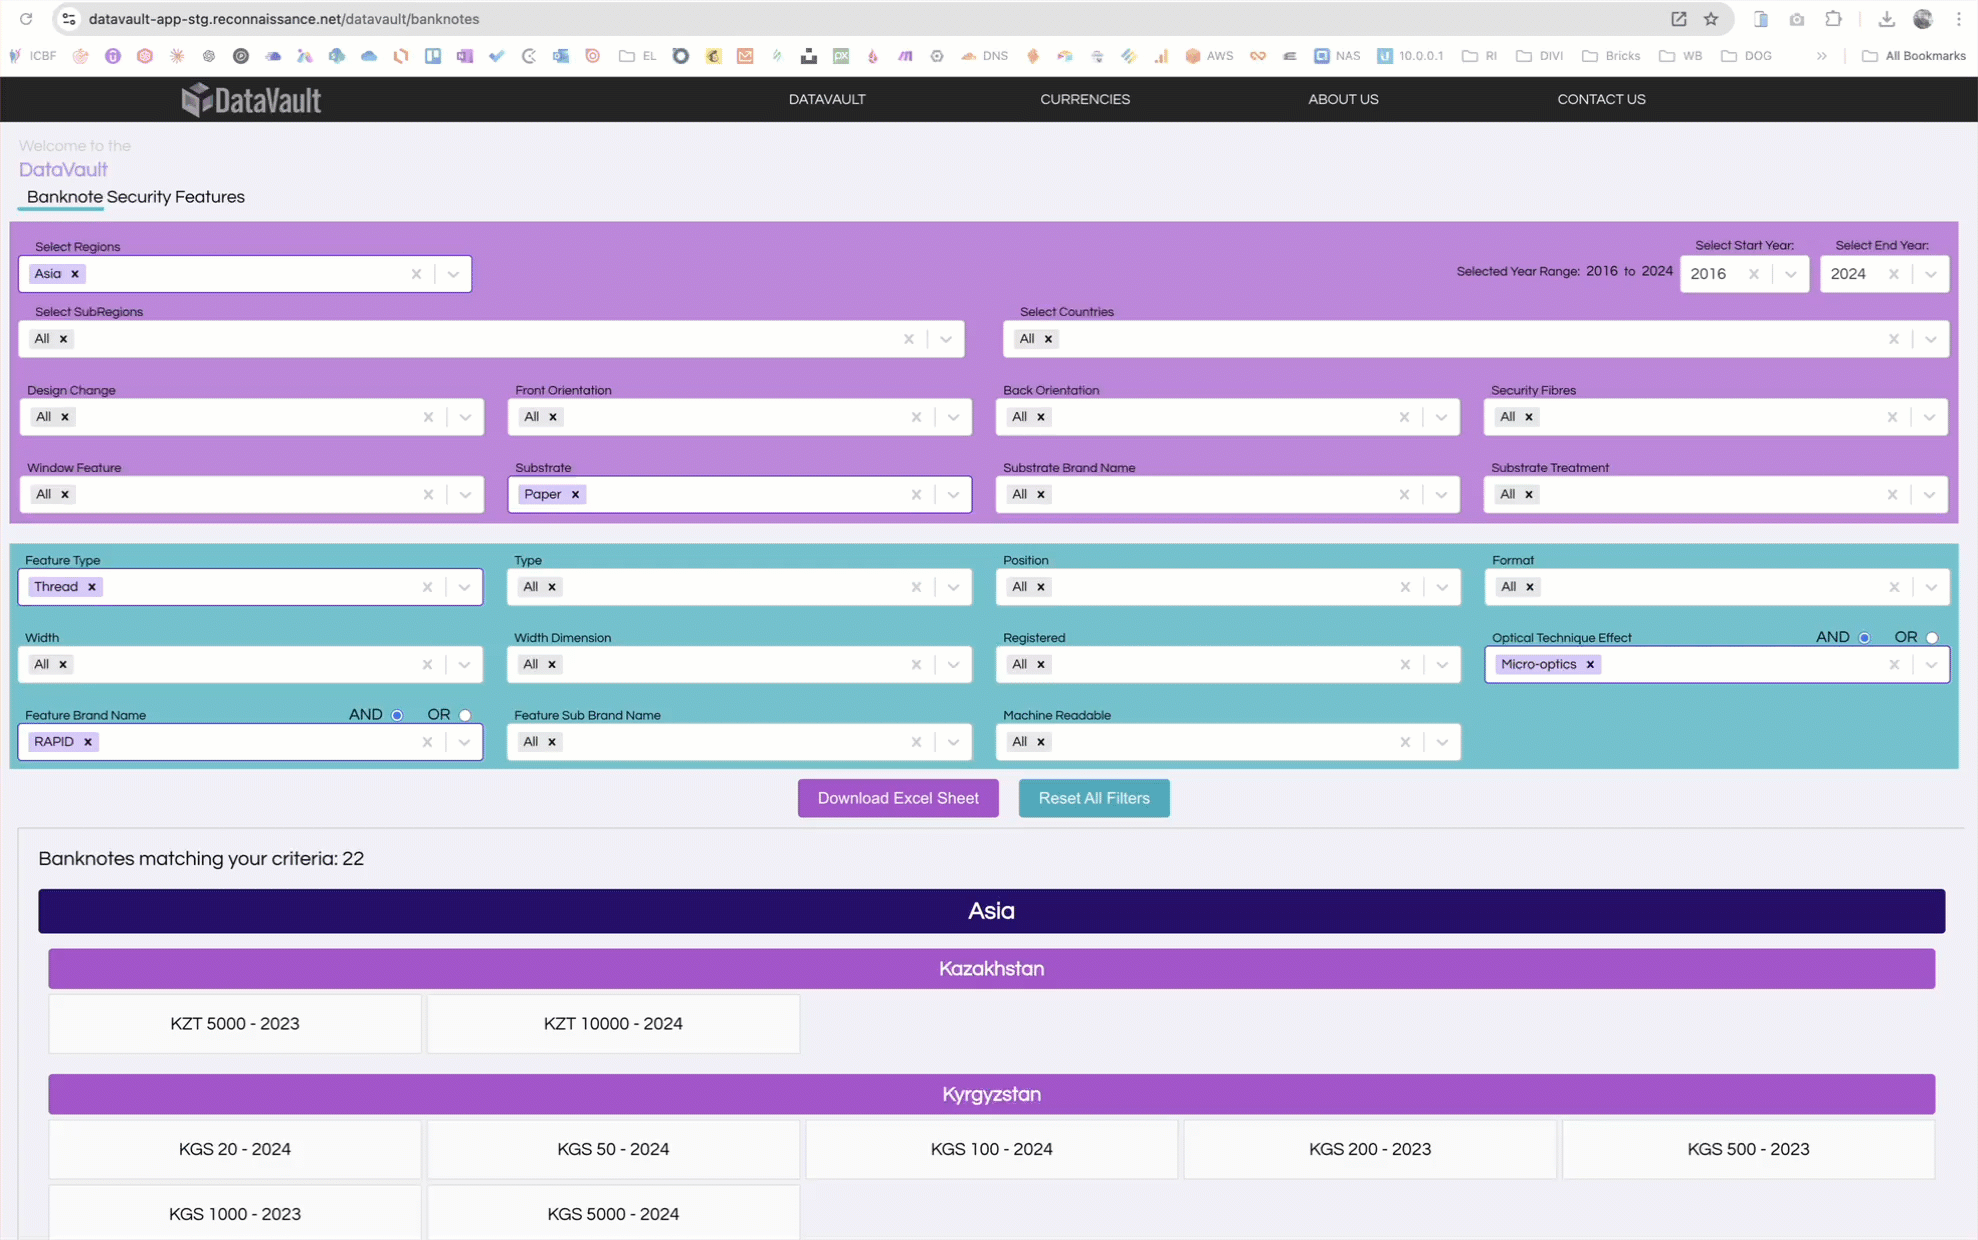
Task: Open the Select End Year dropdown
Action: click(x=1931, y=273)
